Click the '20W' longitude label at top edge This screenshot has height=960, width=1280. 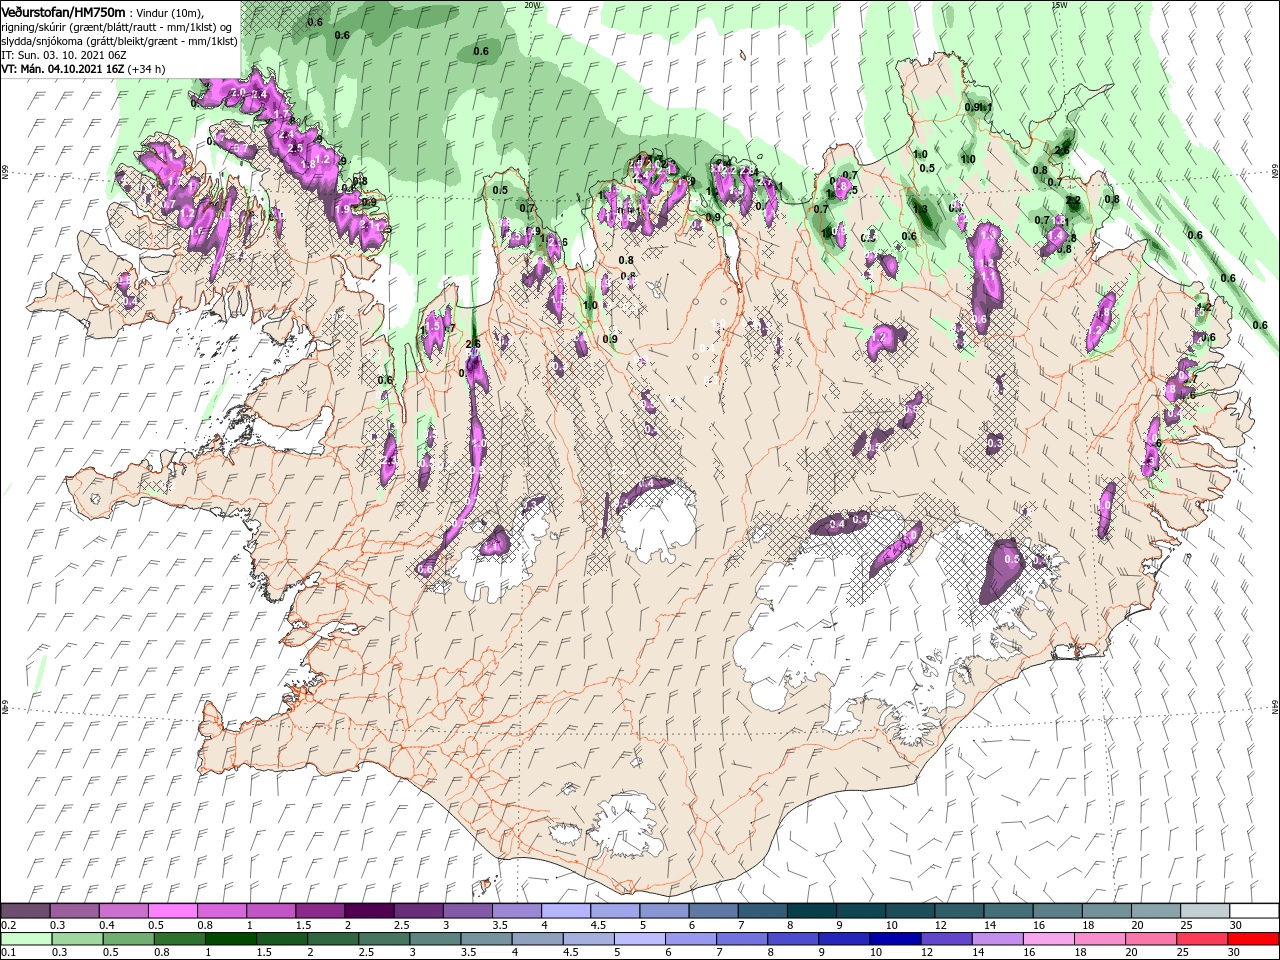[x=532, y=4]
